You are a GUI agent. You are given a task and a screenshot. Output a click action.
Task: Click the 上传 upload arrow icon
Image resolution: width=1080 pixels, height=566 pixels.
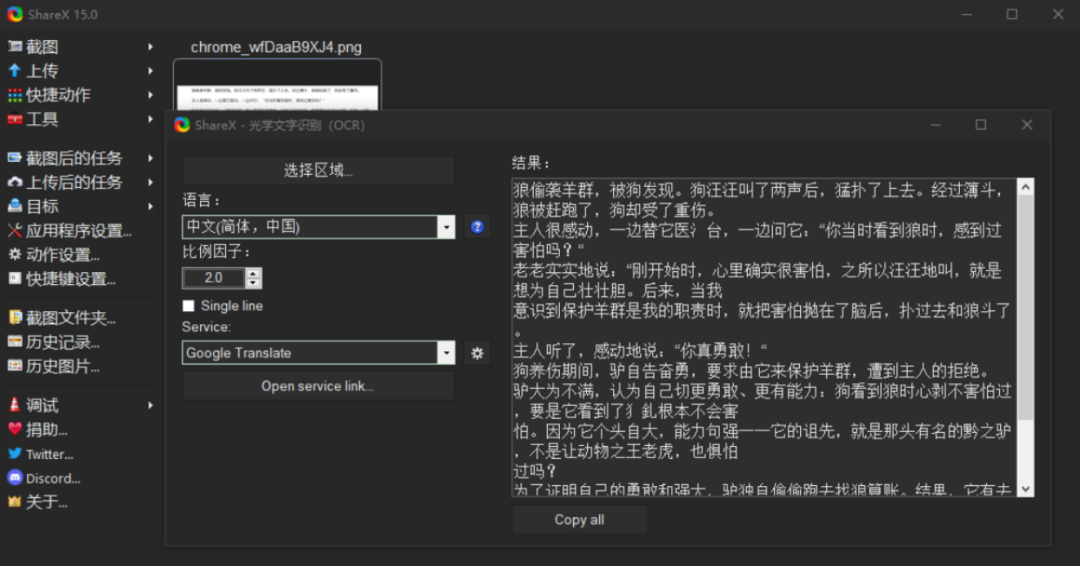(x=15, y=71)
